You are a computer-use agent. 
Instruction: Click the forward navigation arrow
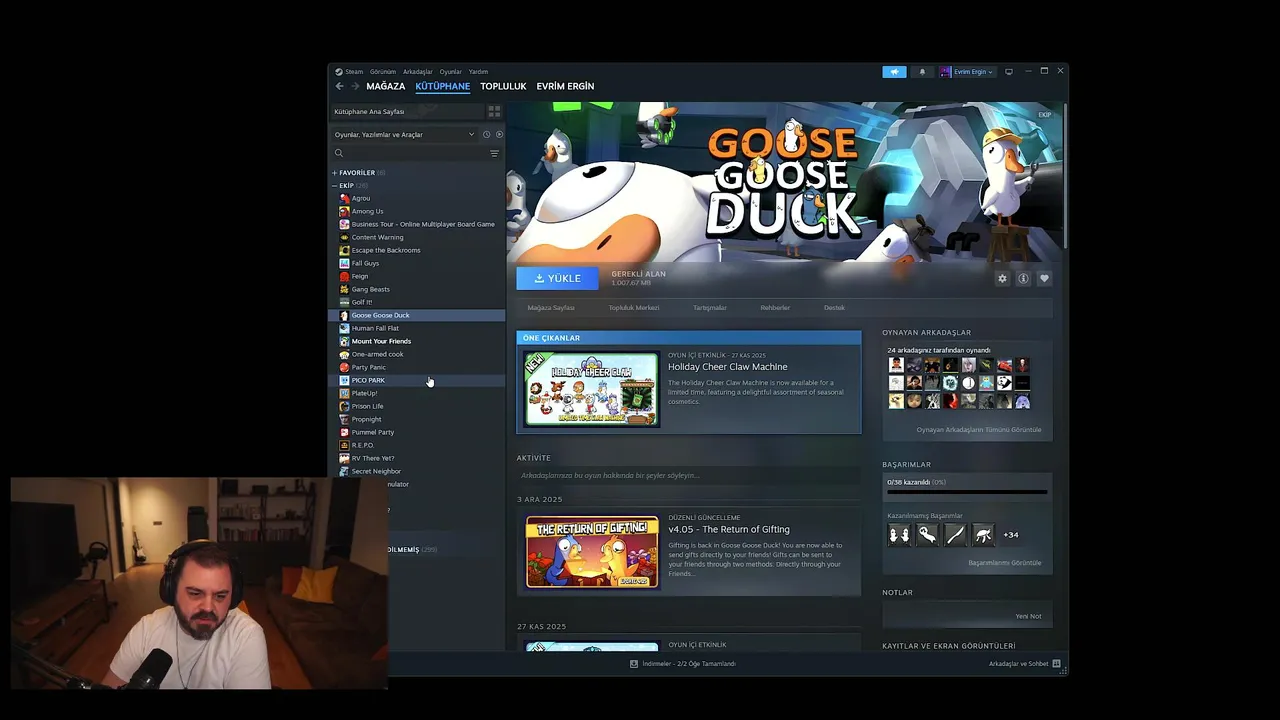coord(354,86)
